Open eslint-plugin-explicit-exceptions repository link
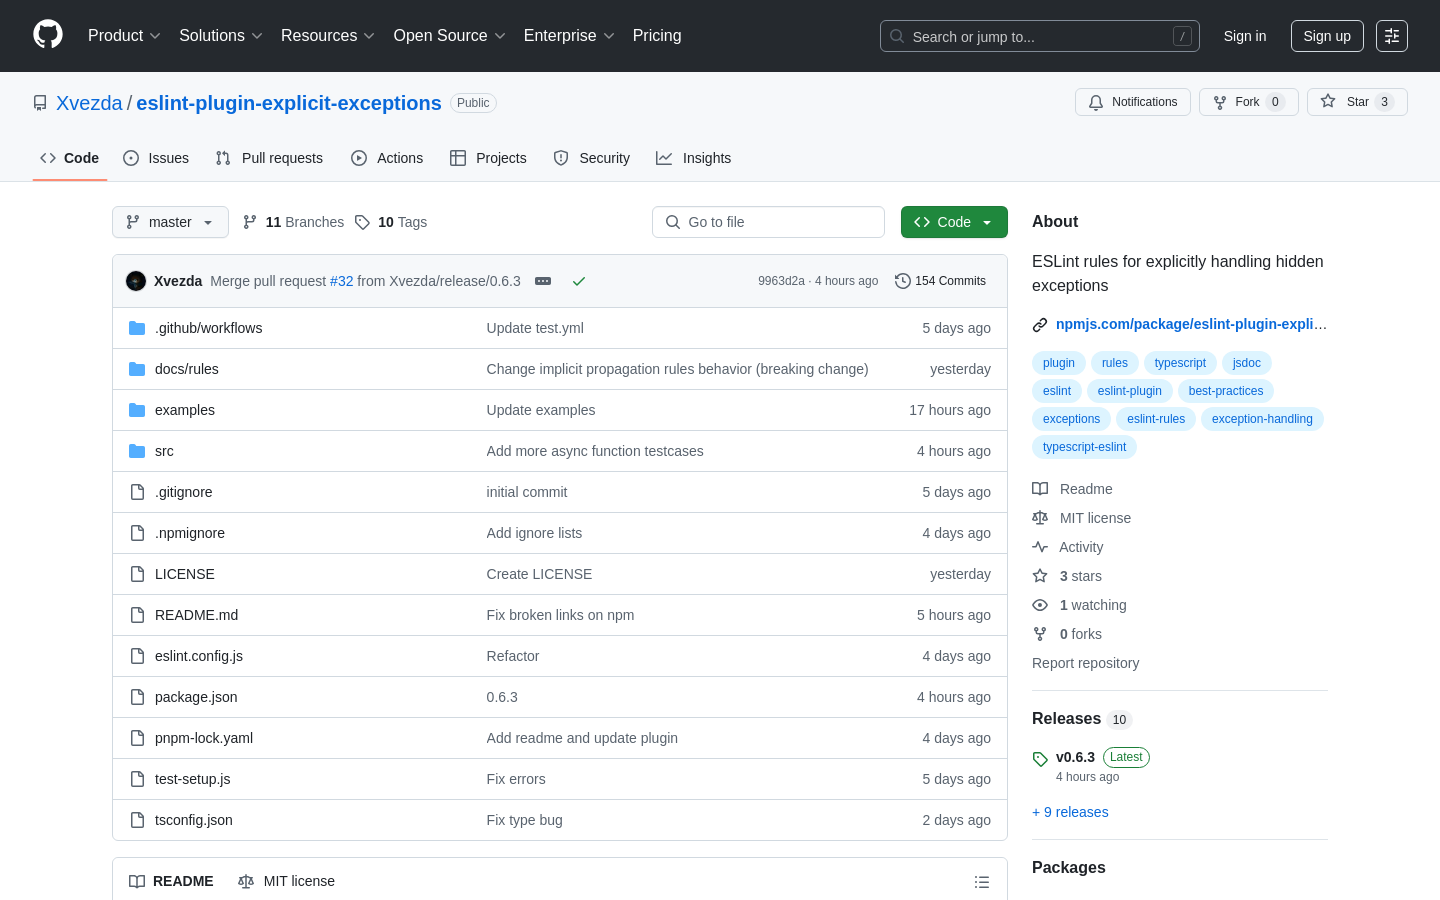 coord(289,103)
